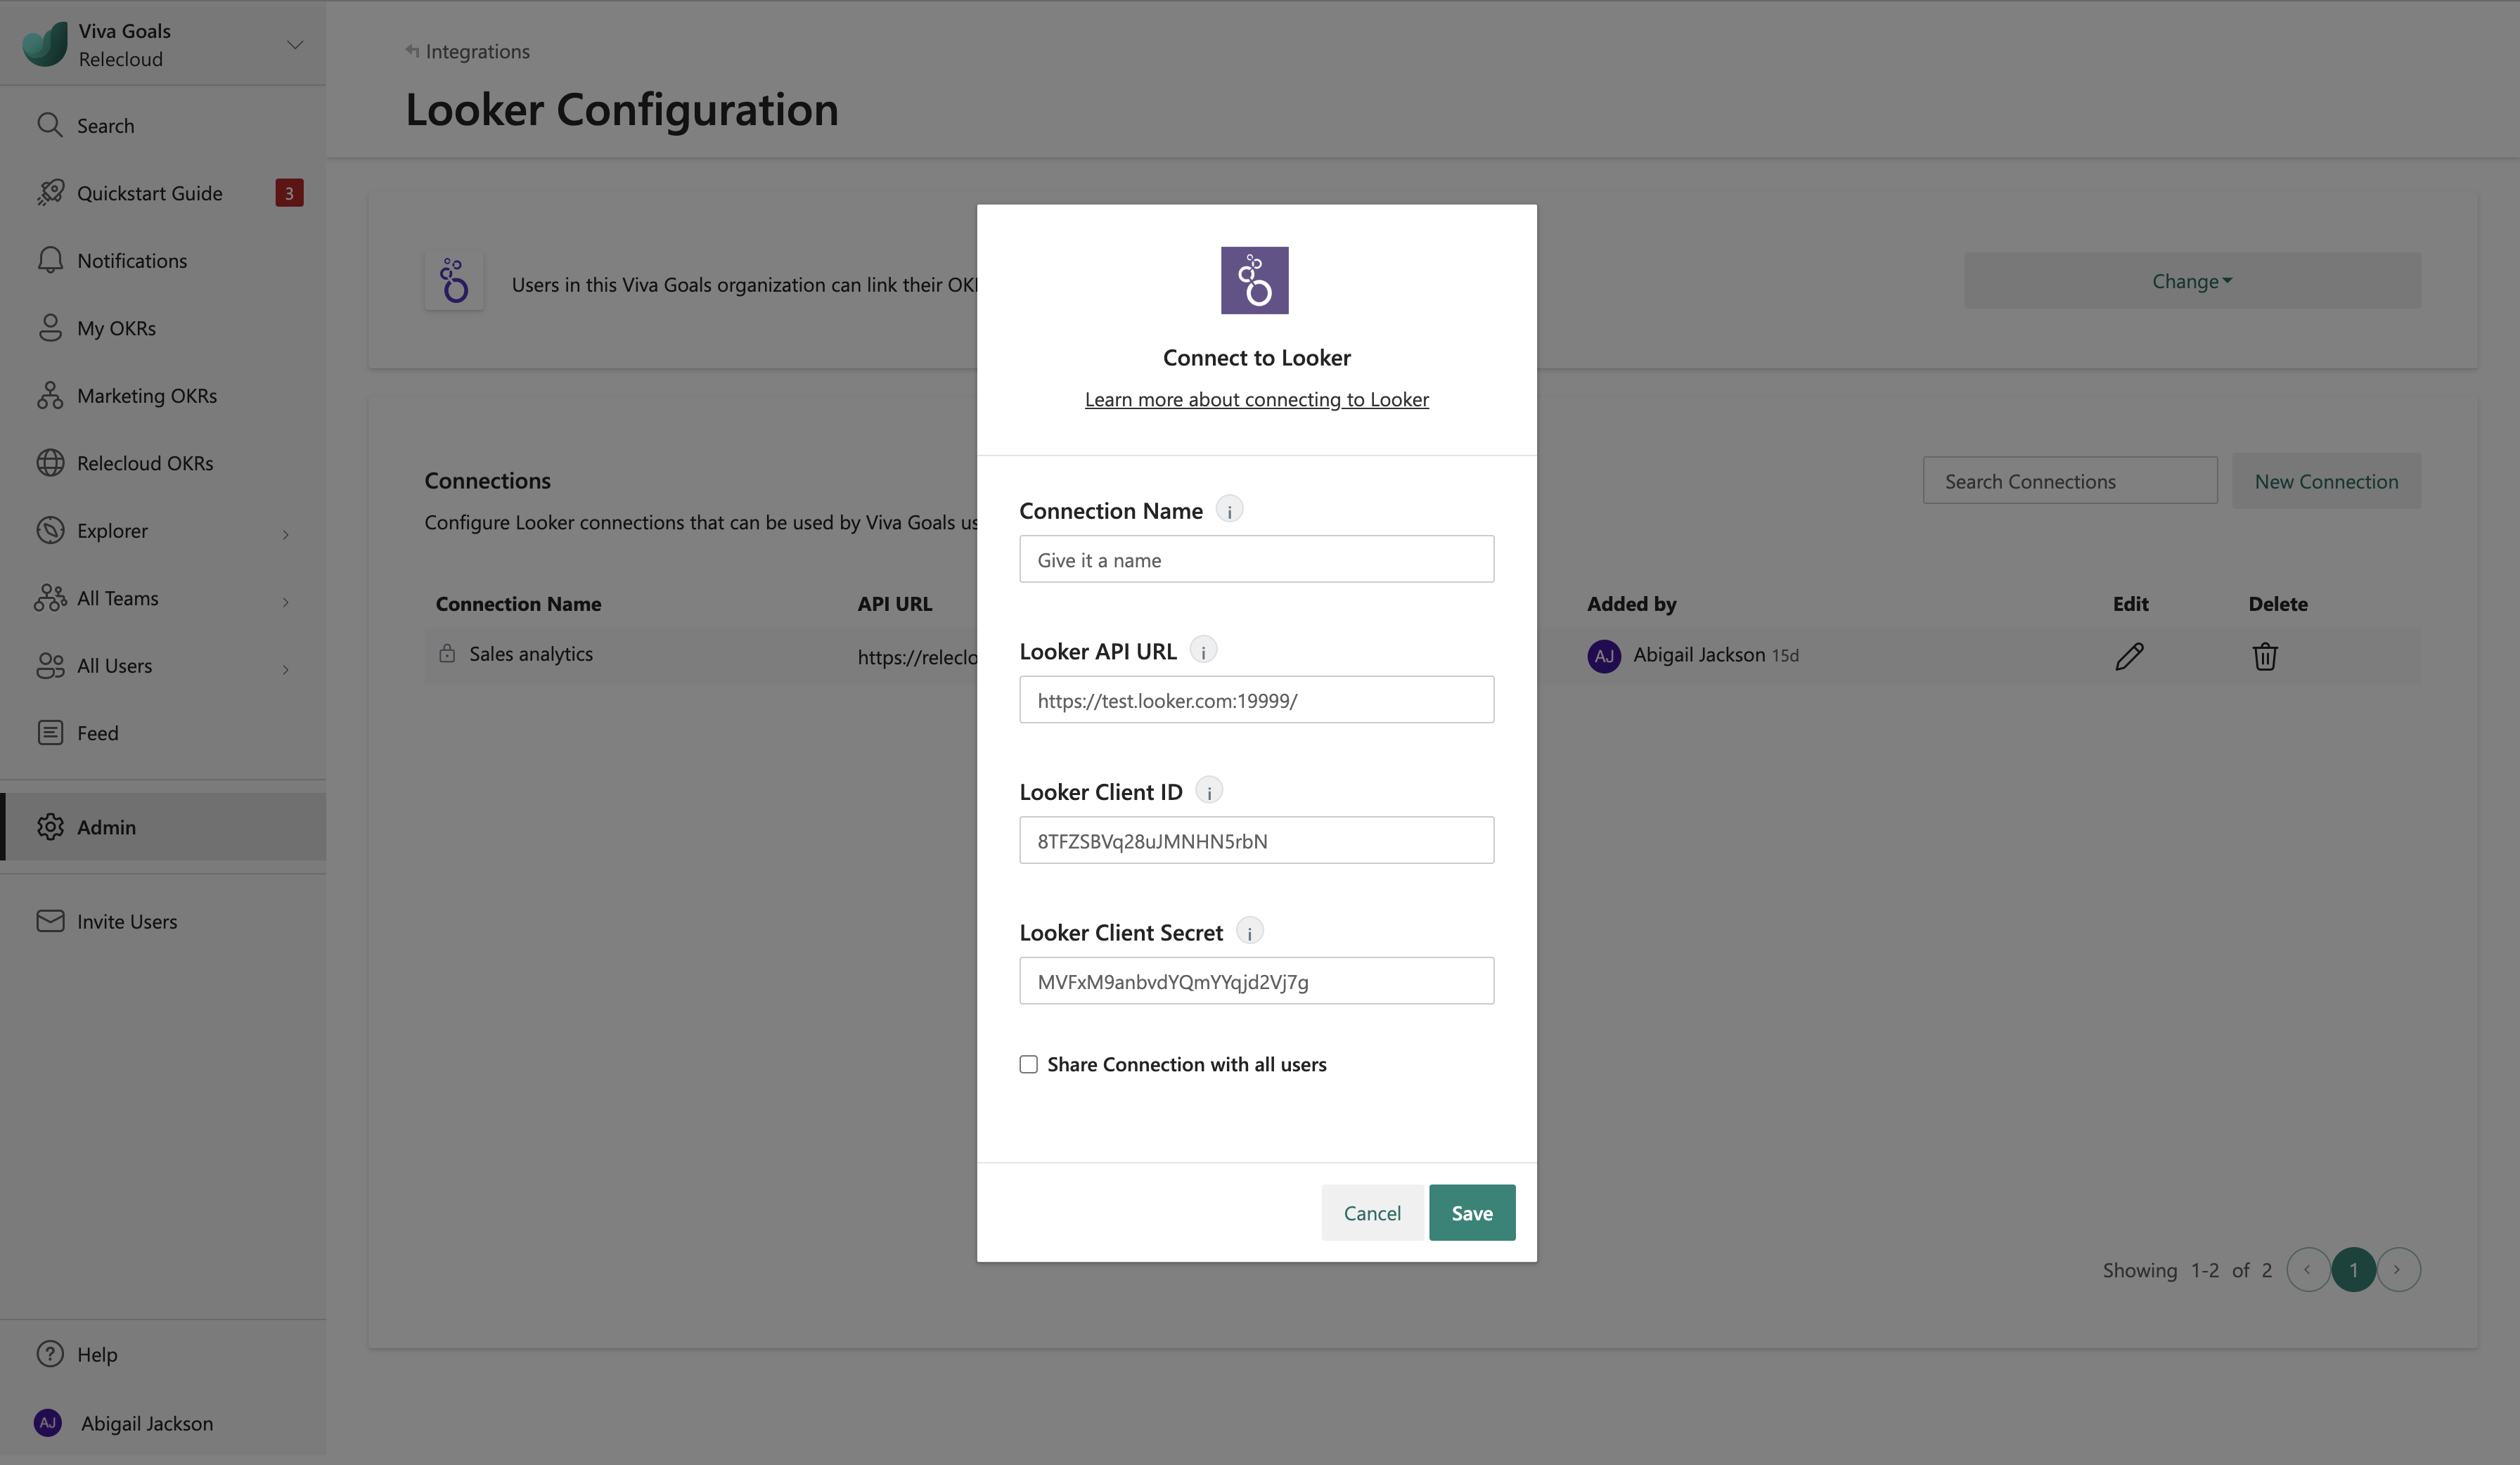The height and width of the screenshot is (1465, 2520).
Task: Click the Help question mark icon
Action: [50, 1354]
